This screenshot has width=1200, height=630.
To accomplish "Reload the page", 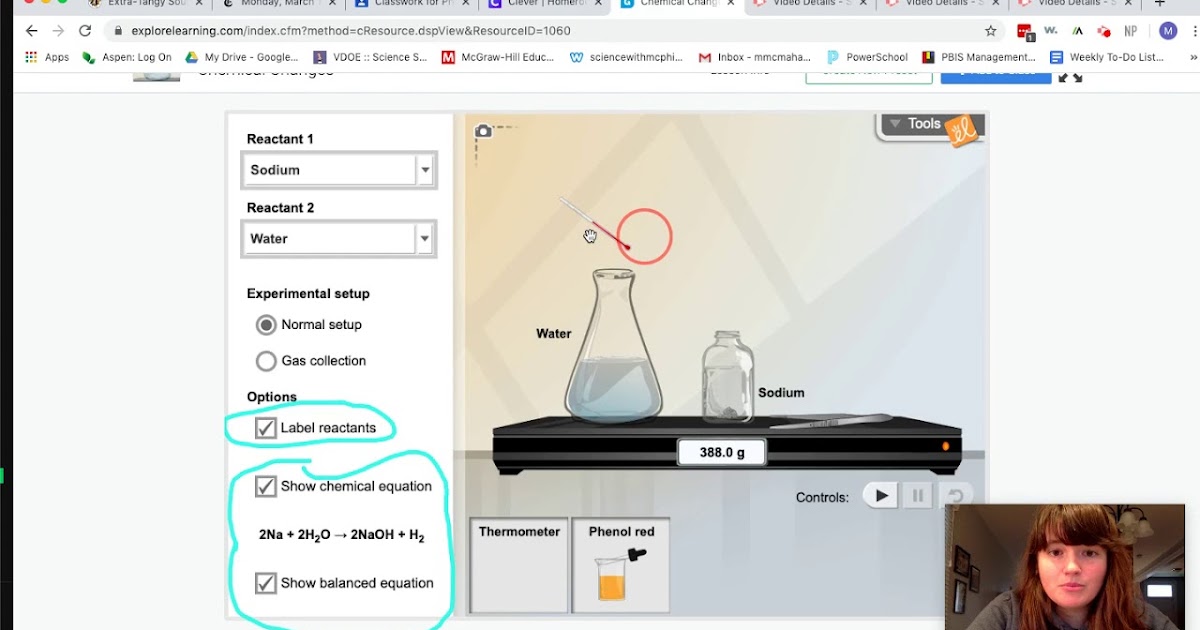I will [85, 31].
